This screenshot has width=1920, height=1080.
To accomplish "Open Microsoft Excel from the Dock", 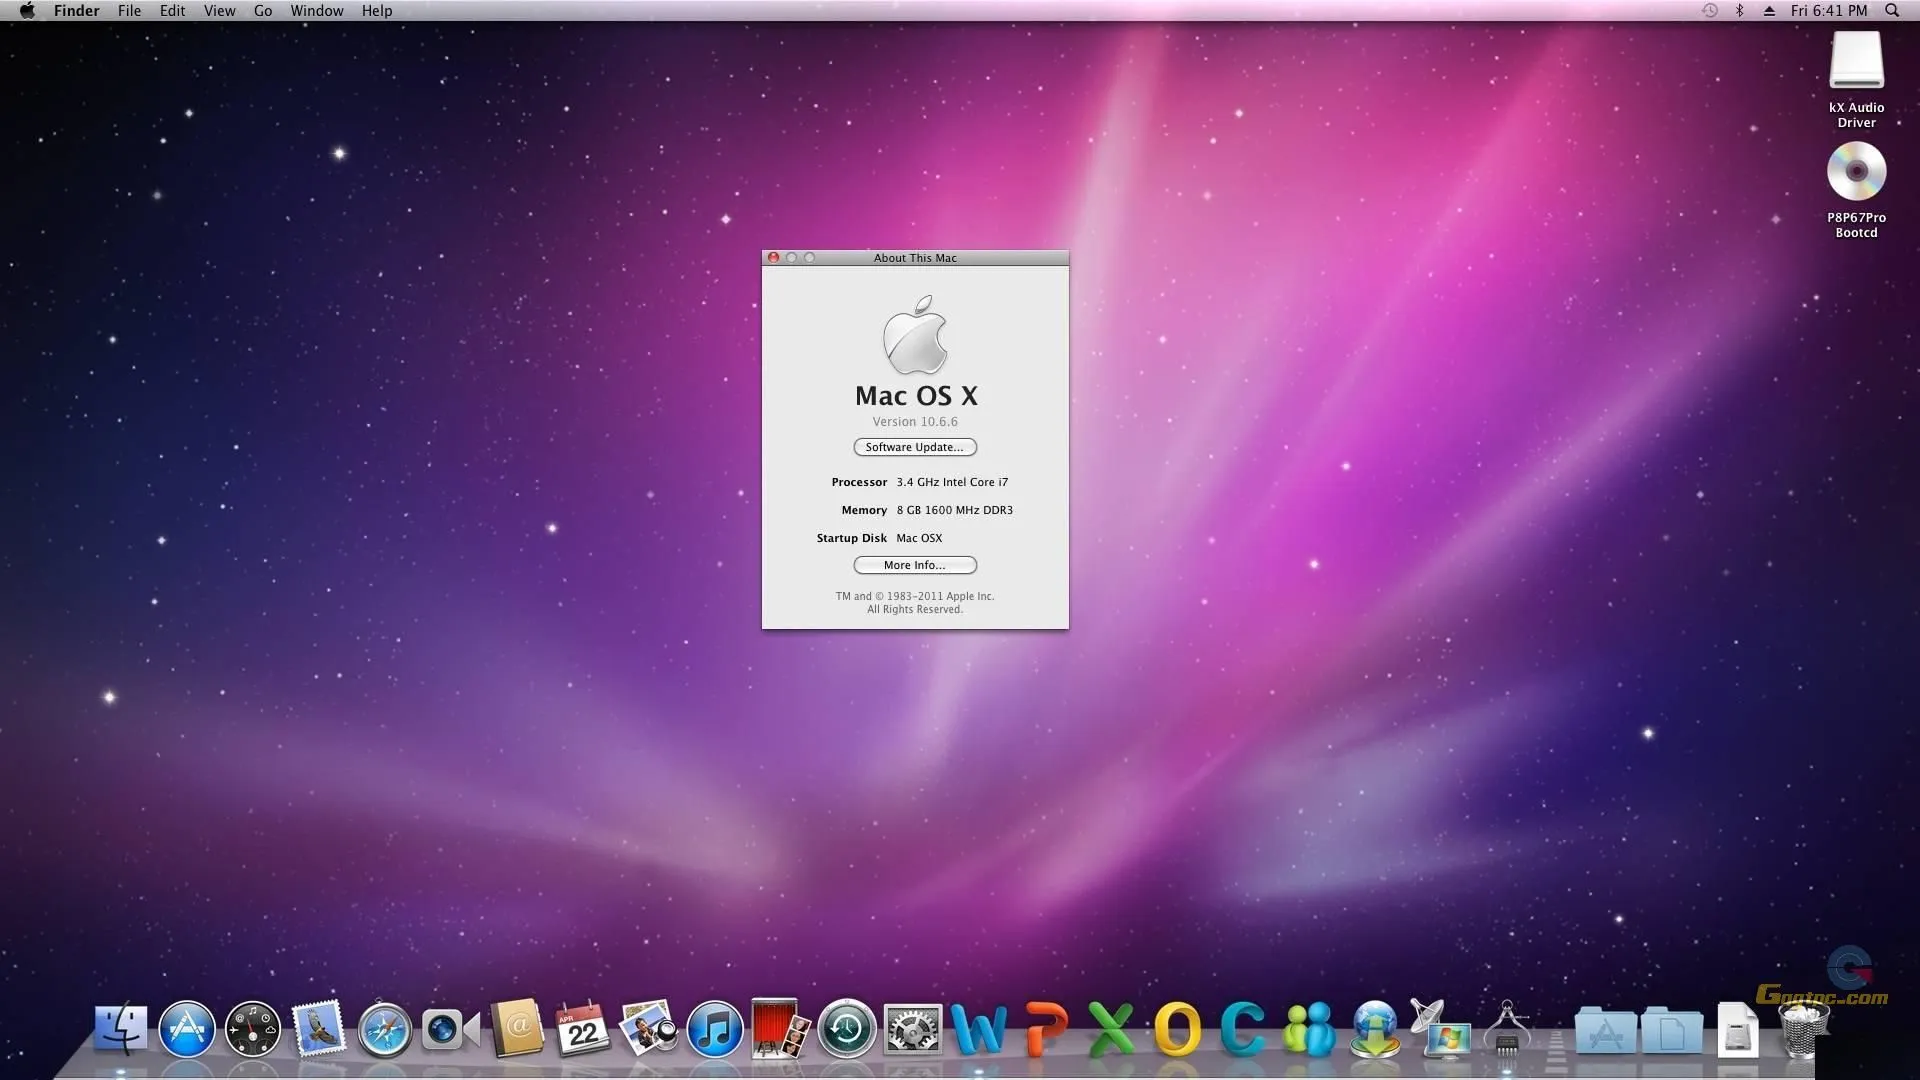I will point(1111,1028).
